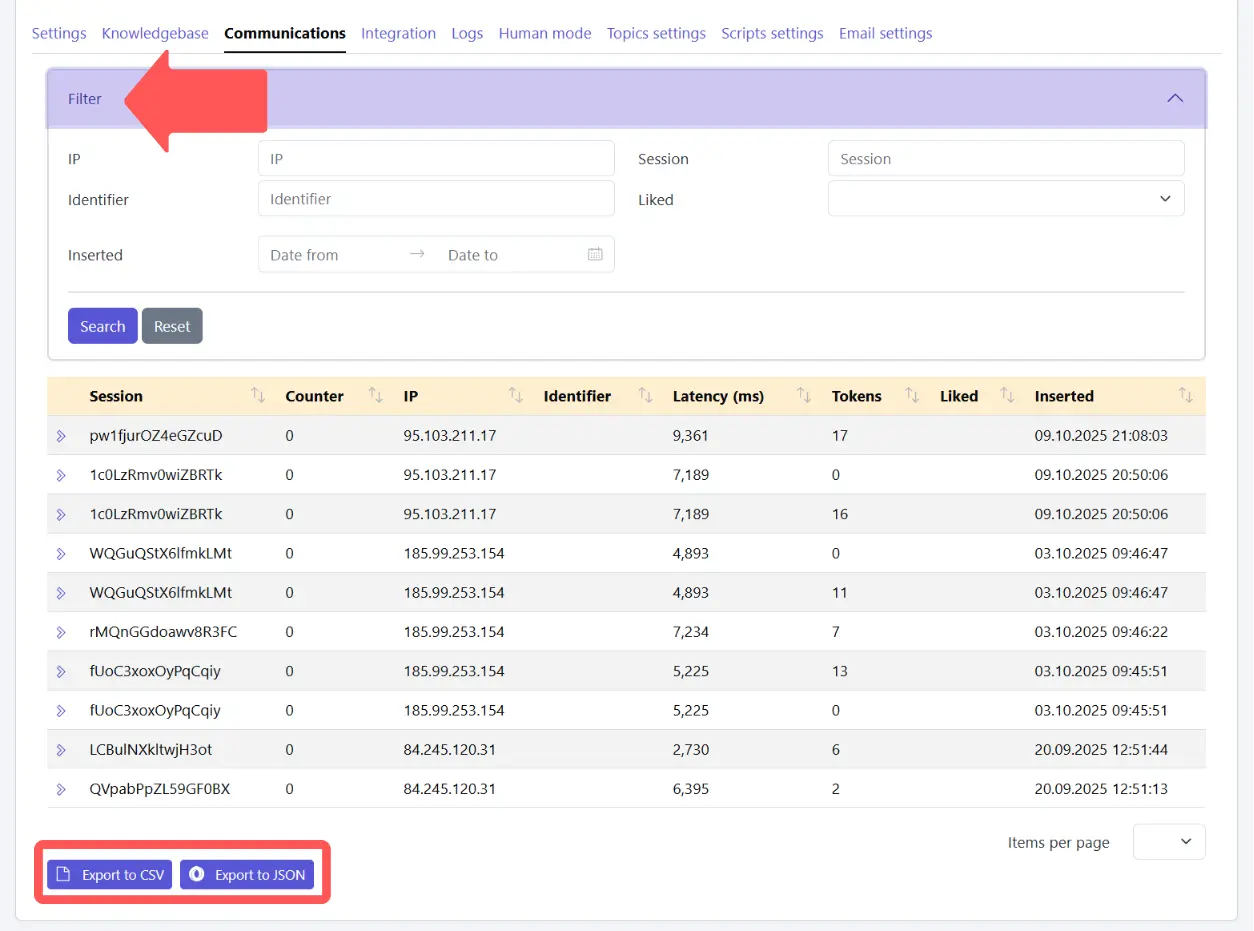Open the calendar icon in the Date to field

(596, 254)
